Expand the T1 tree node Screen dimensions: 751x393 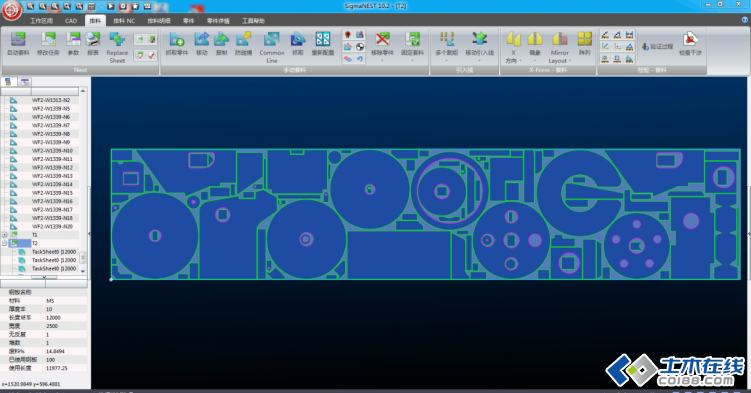click(x=5, y=235)
